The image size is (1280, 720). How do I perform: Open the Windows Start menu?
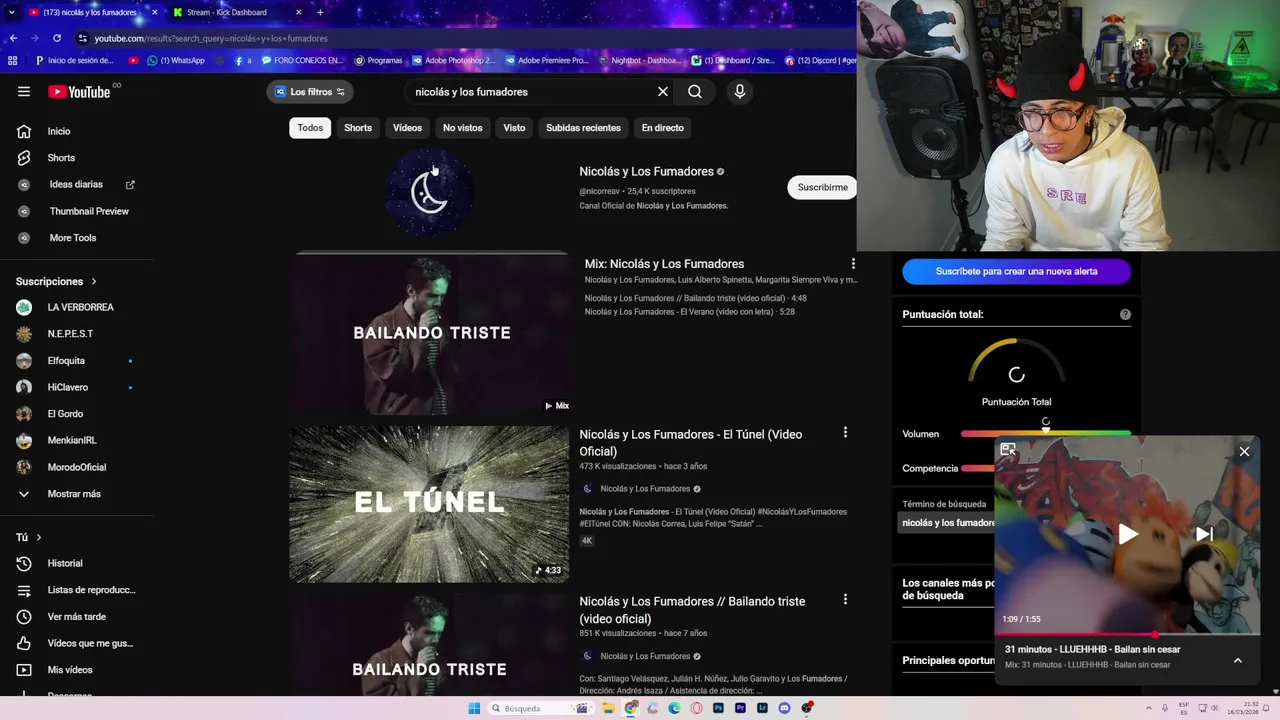[x=474, y=708]
